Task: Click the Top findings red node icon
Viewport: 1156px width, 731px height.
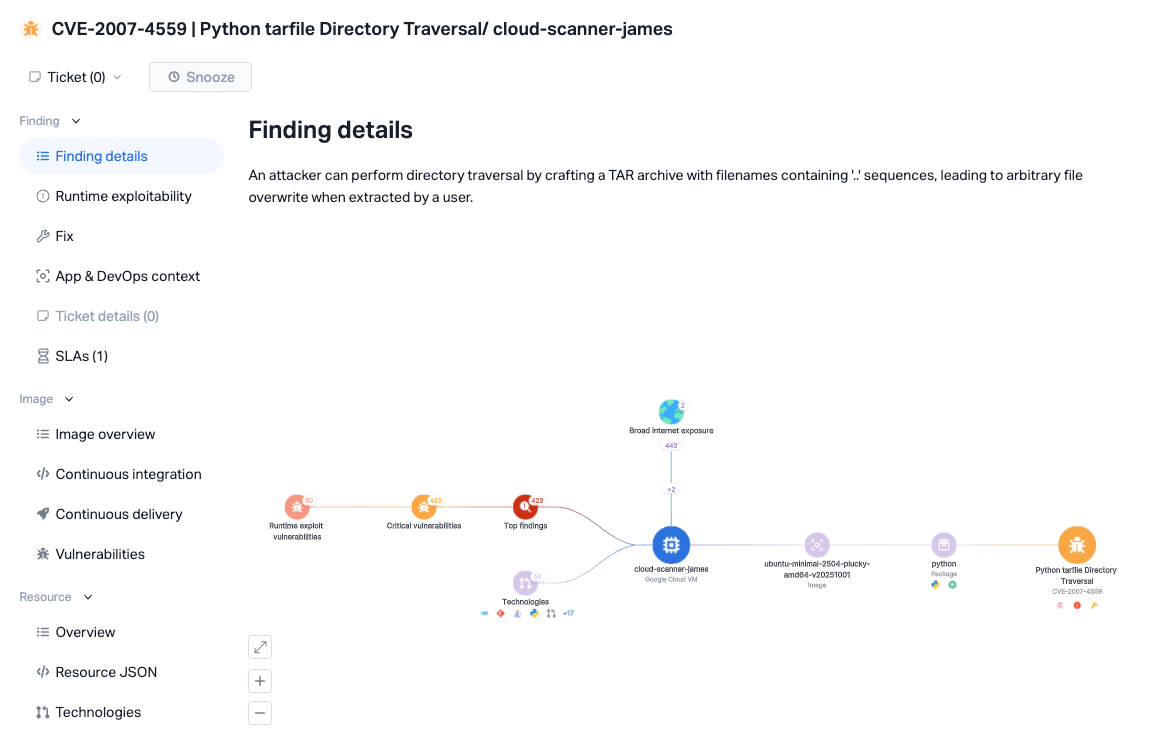Action: [525, 507]
